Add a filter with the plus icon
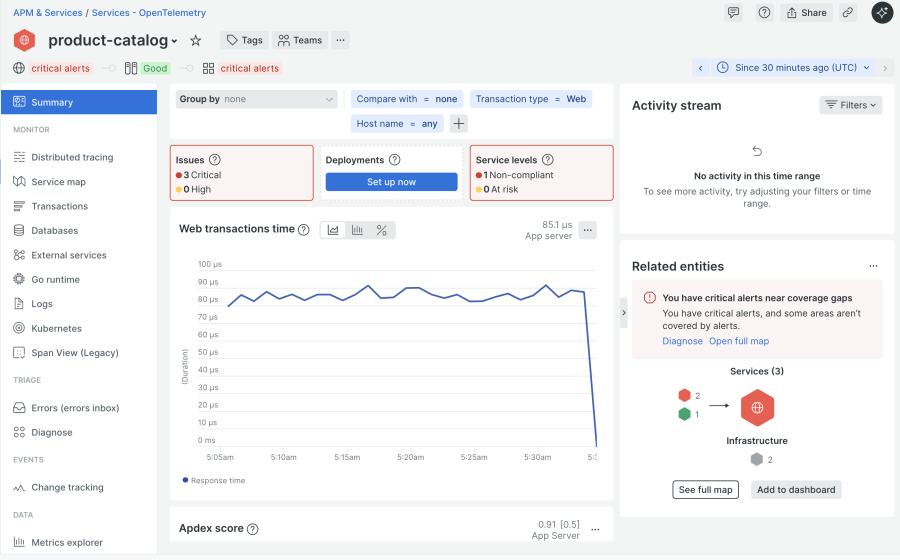Viewport: 900px width, 560px height. pos(459,123)
